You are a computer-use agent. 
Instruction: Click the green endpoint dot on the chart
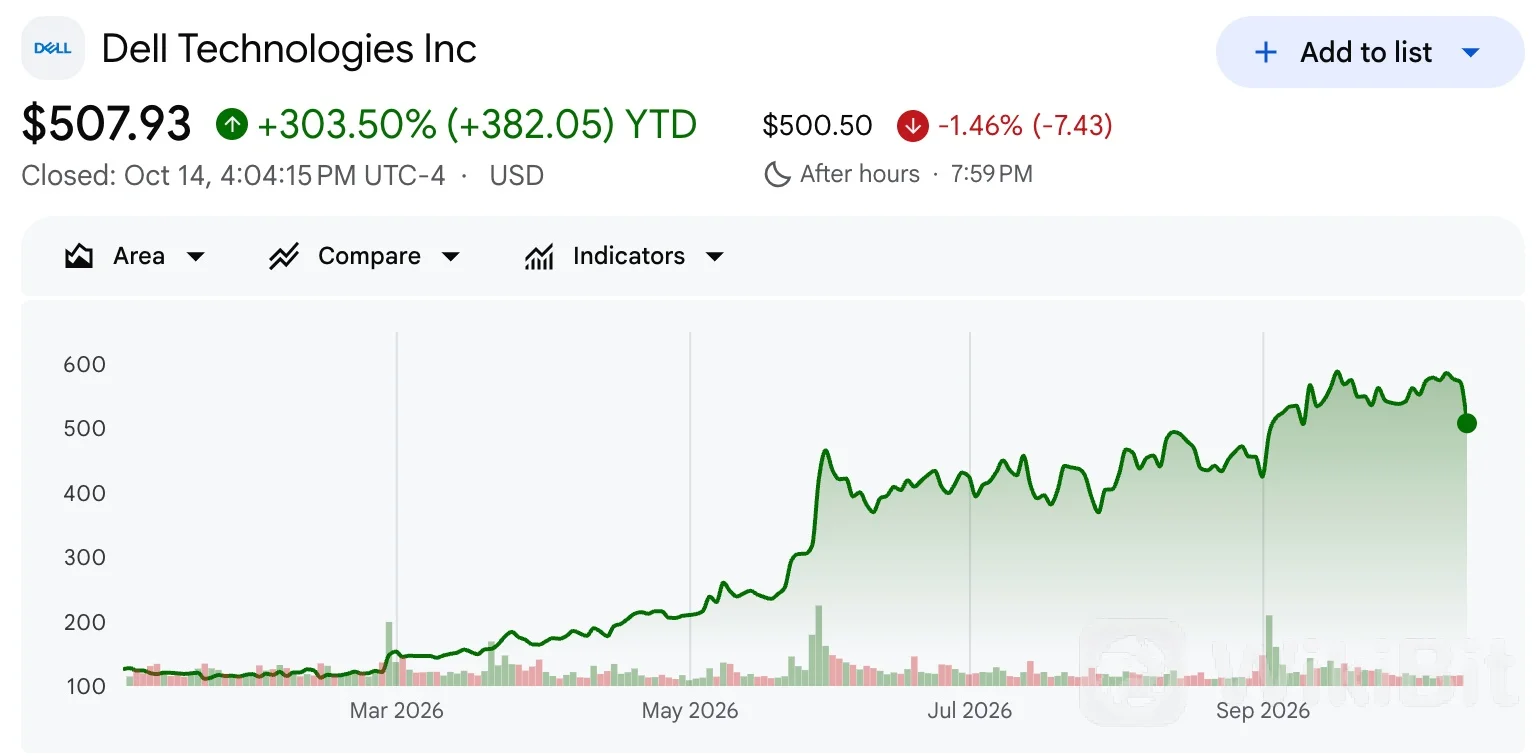click(1466, 423)
